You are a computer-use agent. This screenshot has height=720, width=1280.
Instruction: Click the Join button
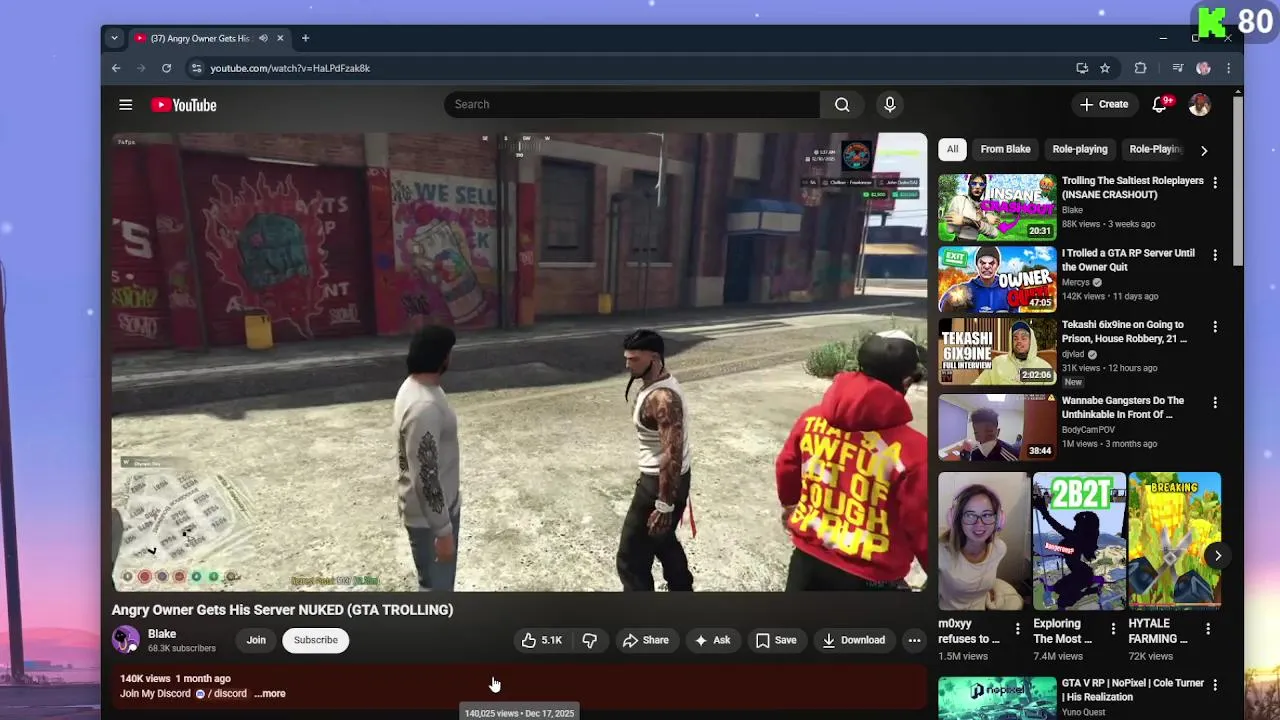pos(256,640)
